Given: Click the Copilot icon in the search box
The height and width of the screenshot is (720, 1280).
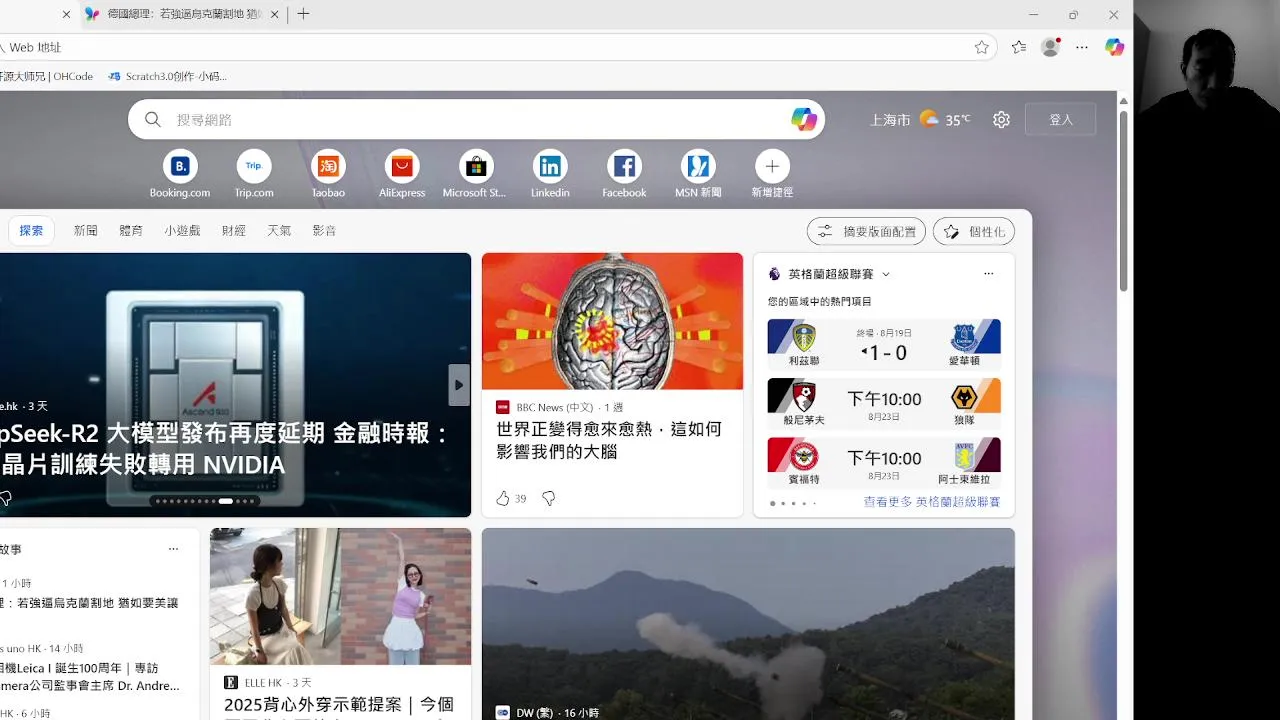Looking at the screenshot, I should coord(804,119).
